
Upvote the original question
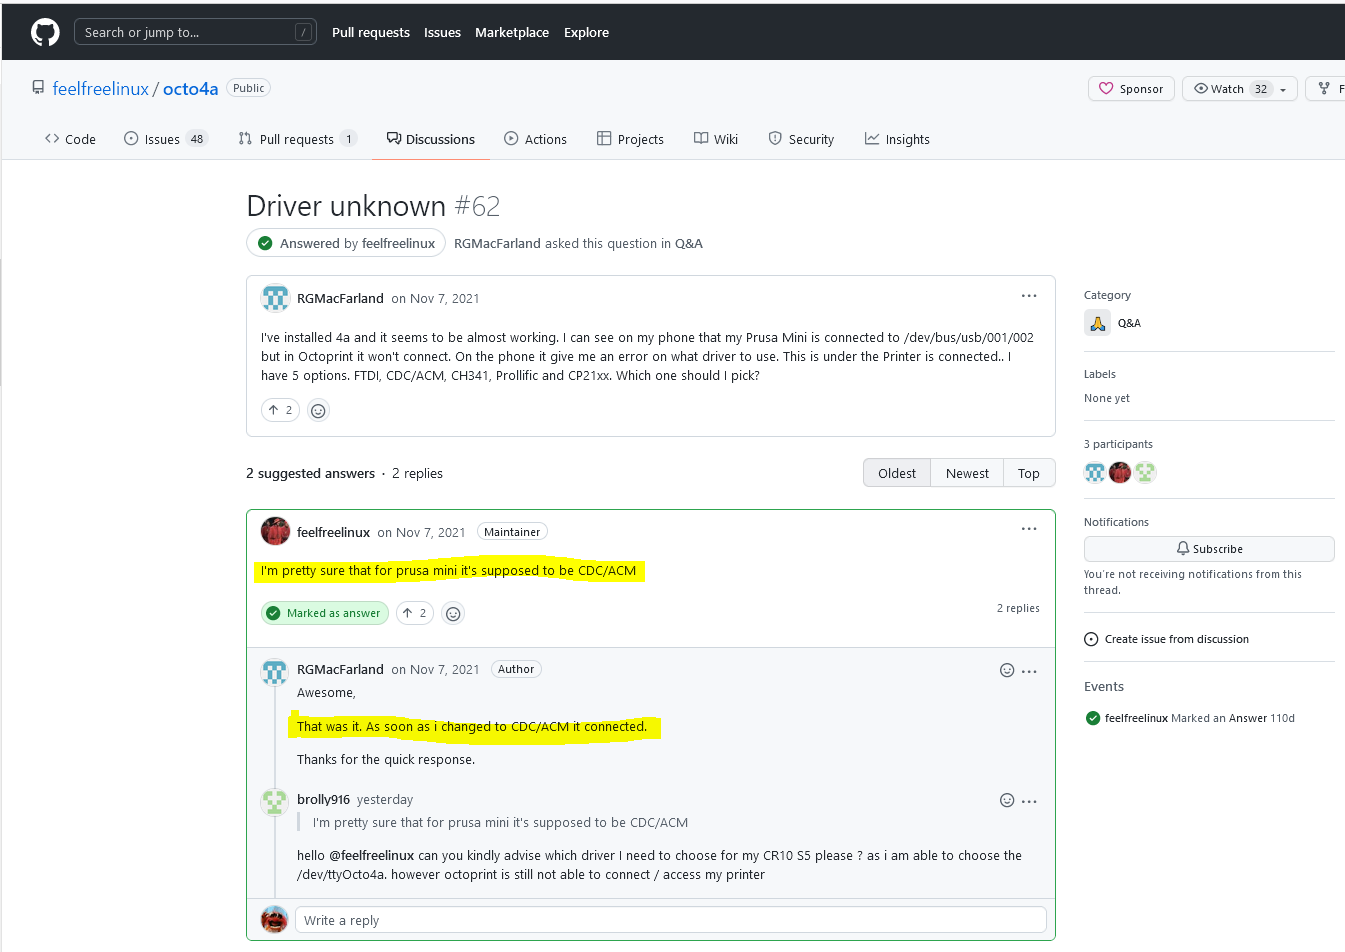click(x=280, y=410)
